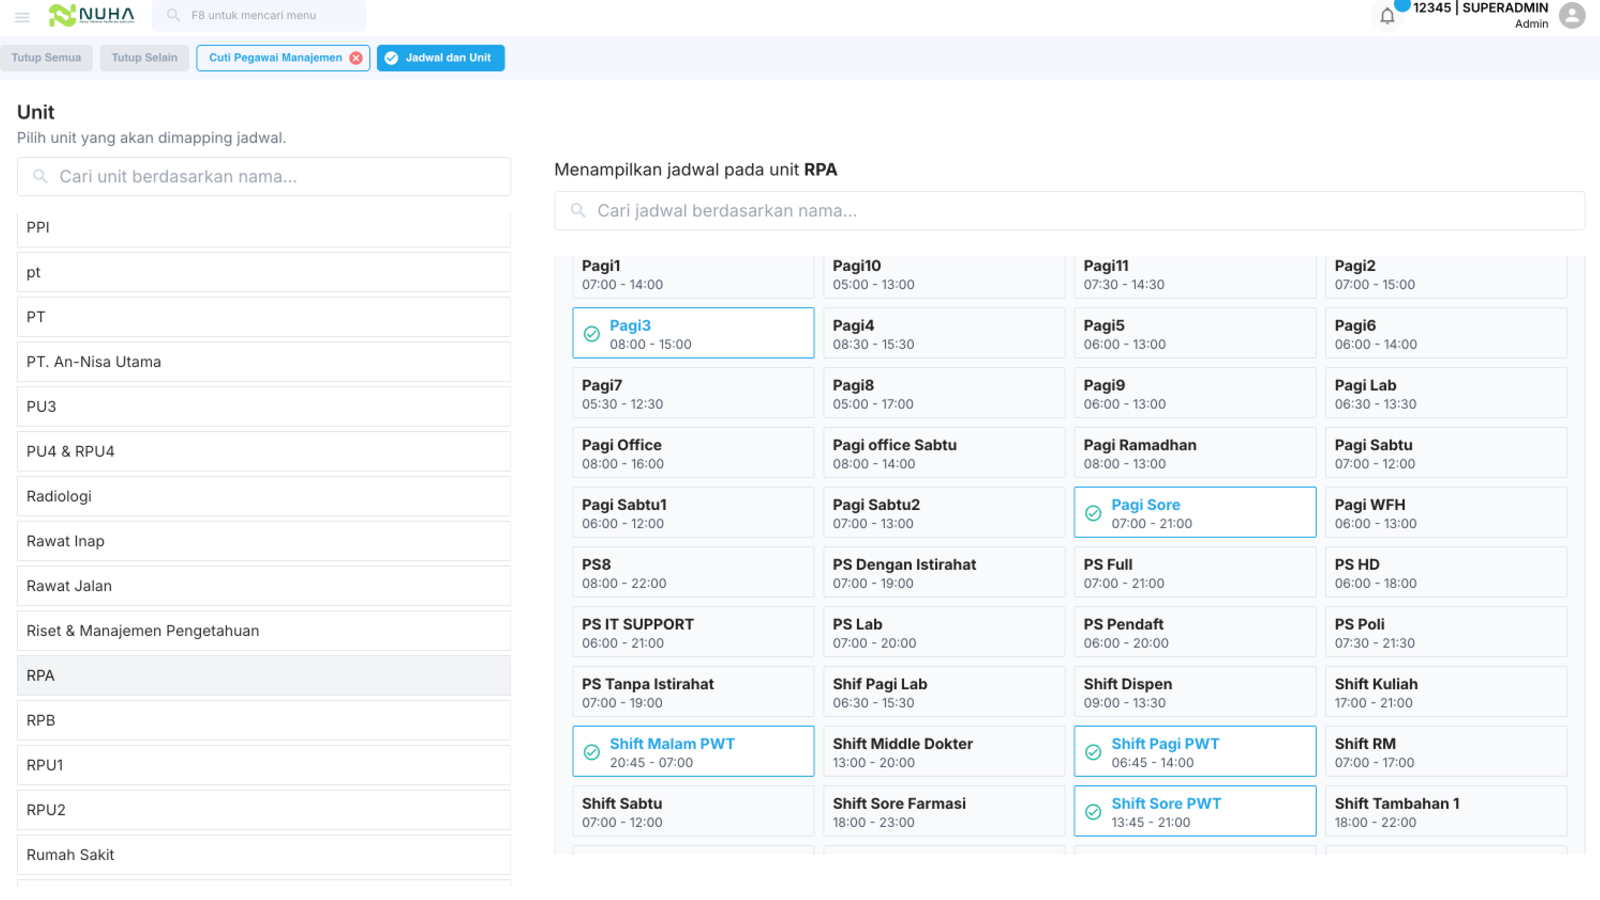Image resolution: width=1600 pixels, height=900 pixels.
Task: Choose the RPB unit from list
Action: click(264, 720)
